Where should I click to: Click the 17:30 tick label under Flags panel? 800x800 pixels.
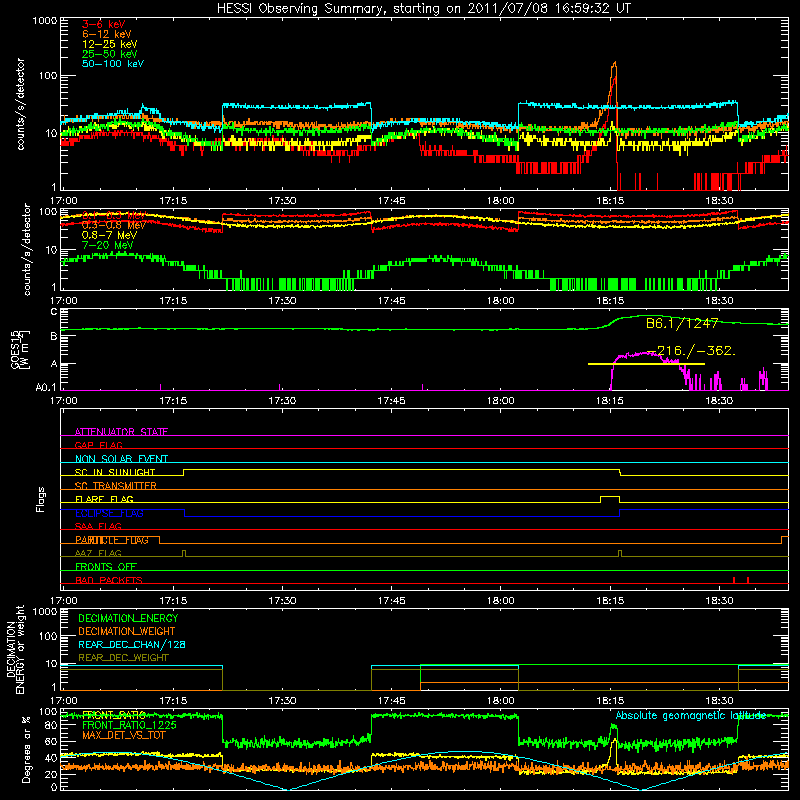[x=282, y=601]
